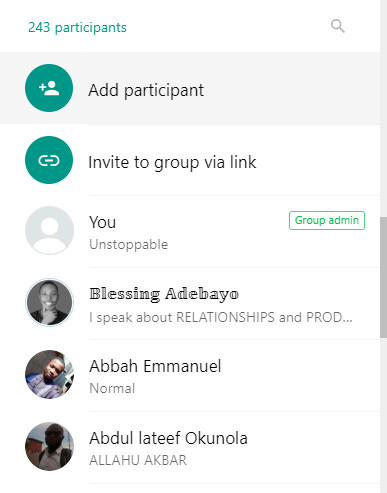This screenshot has width=387, height=493.
Task: Open your default gray profile avatar
Action: (49, 230)
